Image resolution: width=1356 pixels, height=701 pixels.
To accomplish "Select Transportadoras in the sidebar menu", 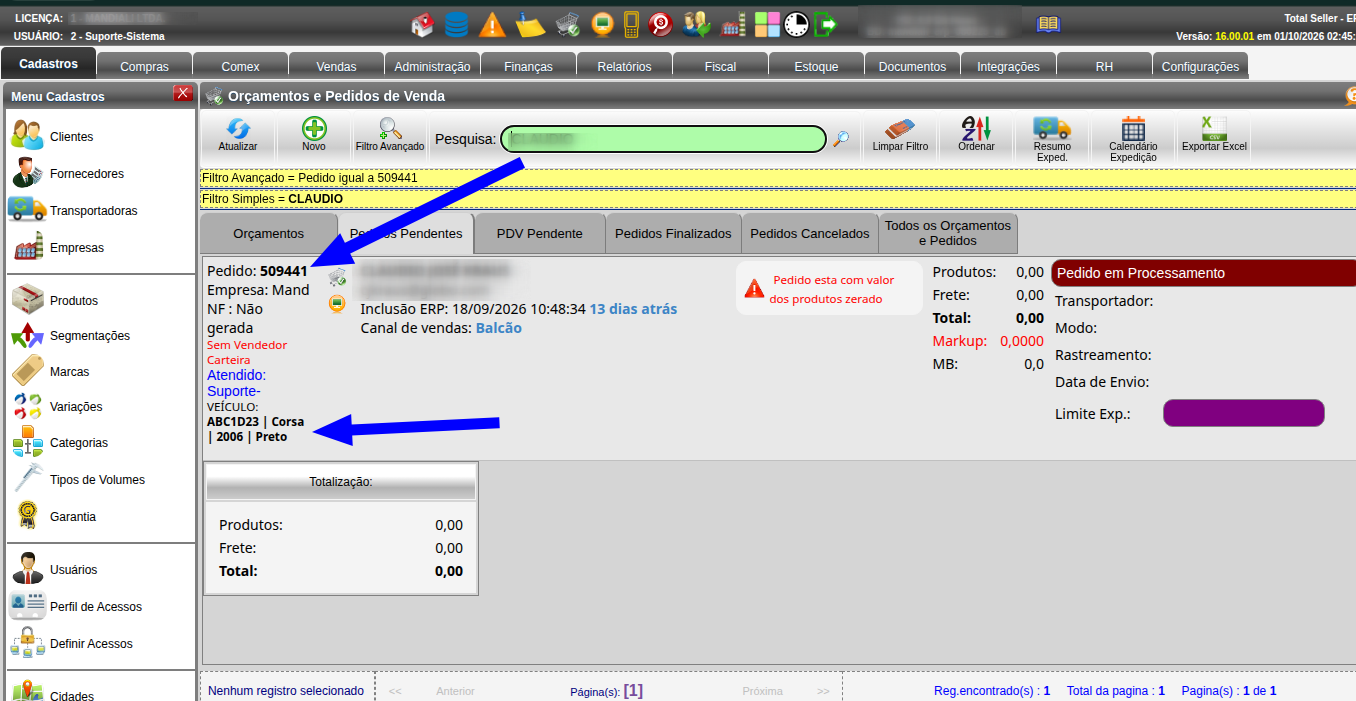I will (94, 211).
